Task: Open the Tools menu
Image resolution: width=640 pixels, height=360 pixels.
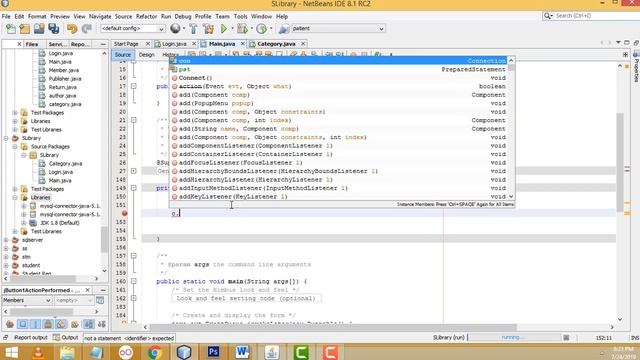Action: click(x=240, y=16)
